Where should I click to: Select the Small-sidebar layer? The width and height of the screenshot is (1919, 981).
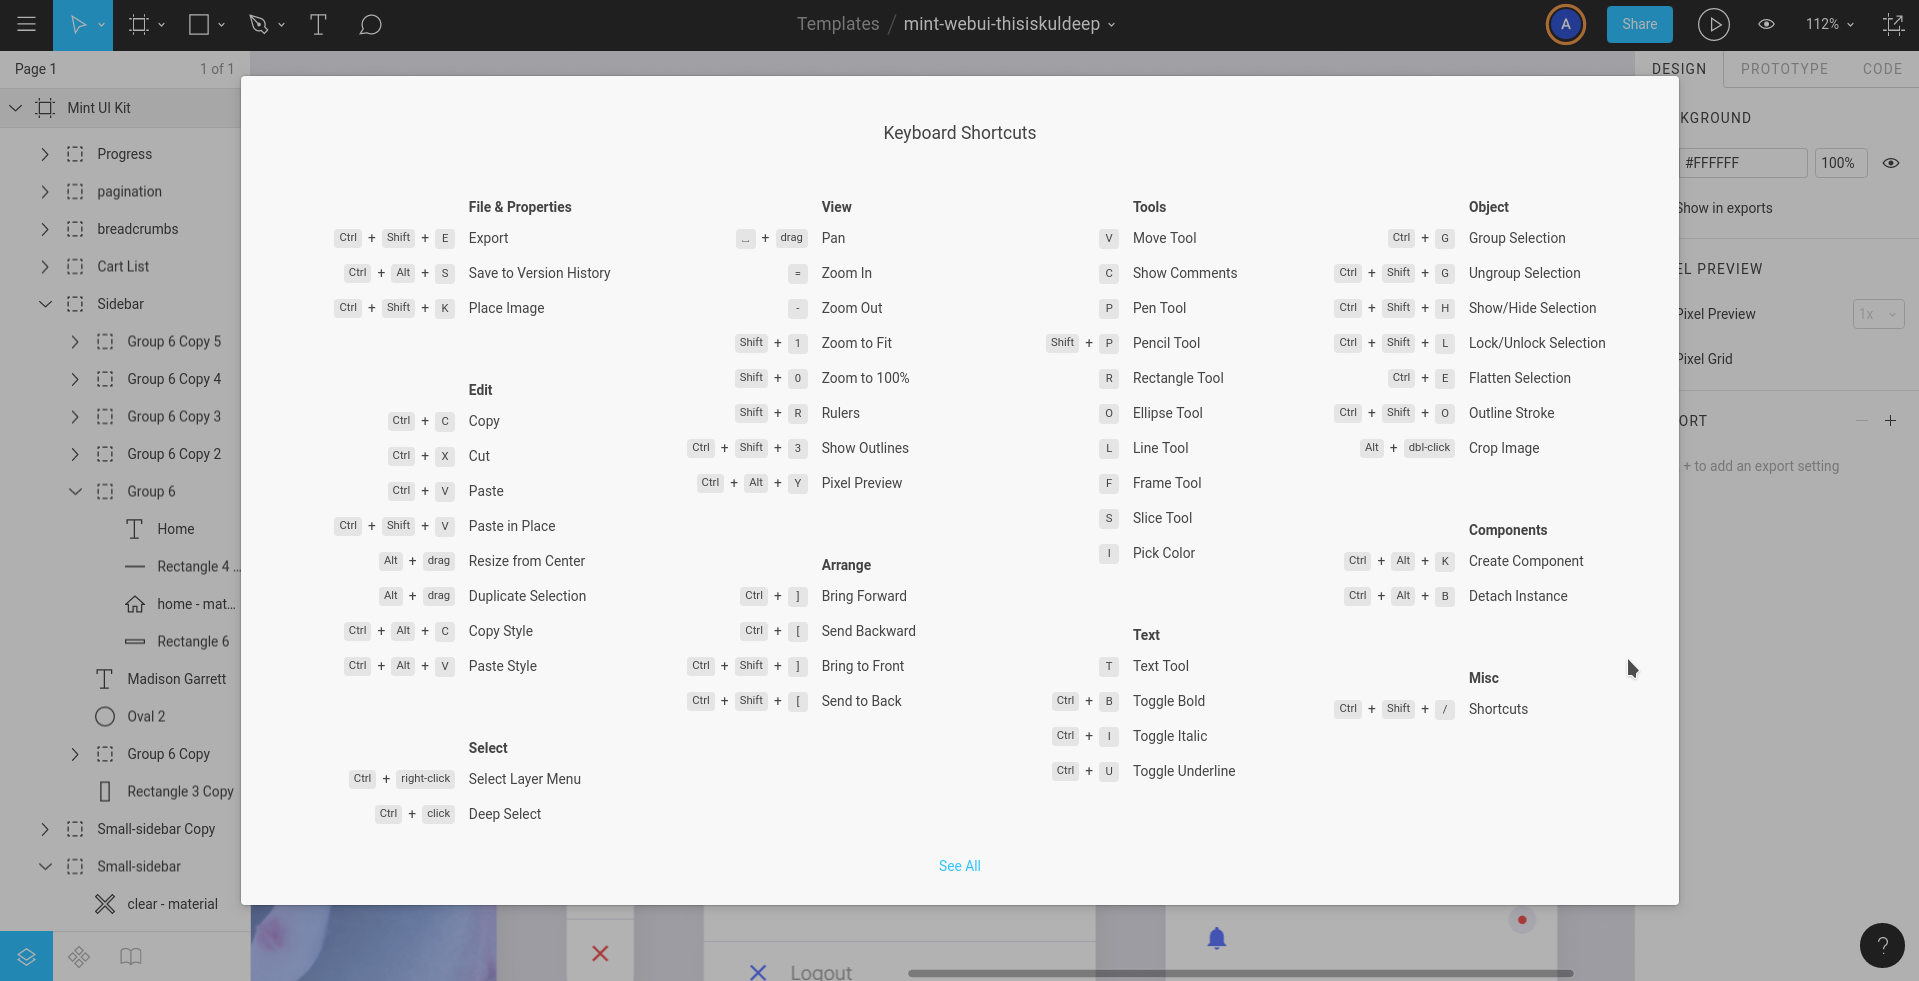click(139, 867)
